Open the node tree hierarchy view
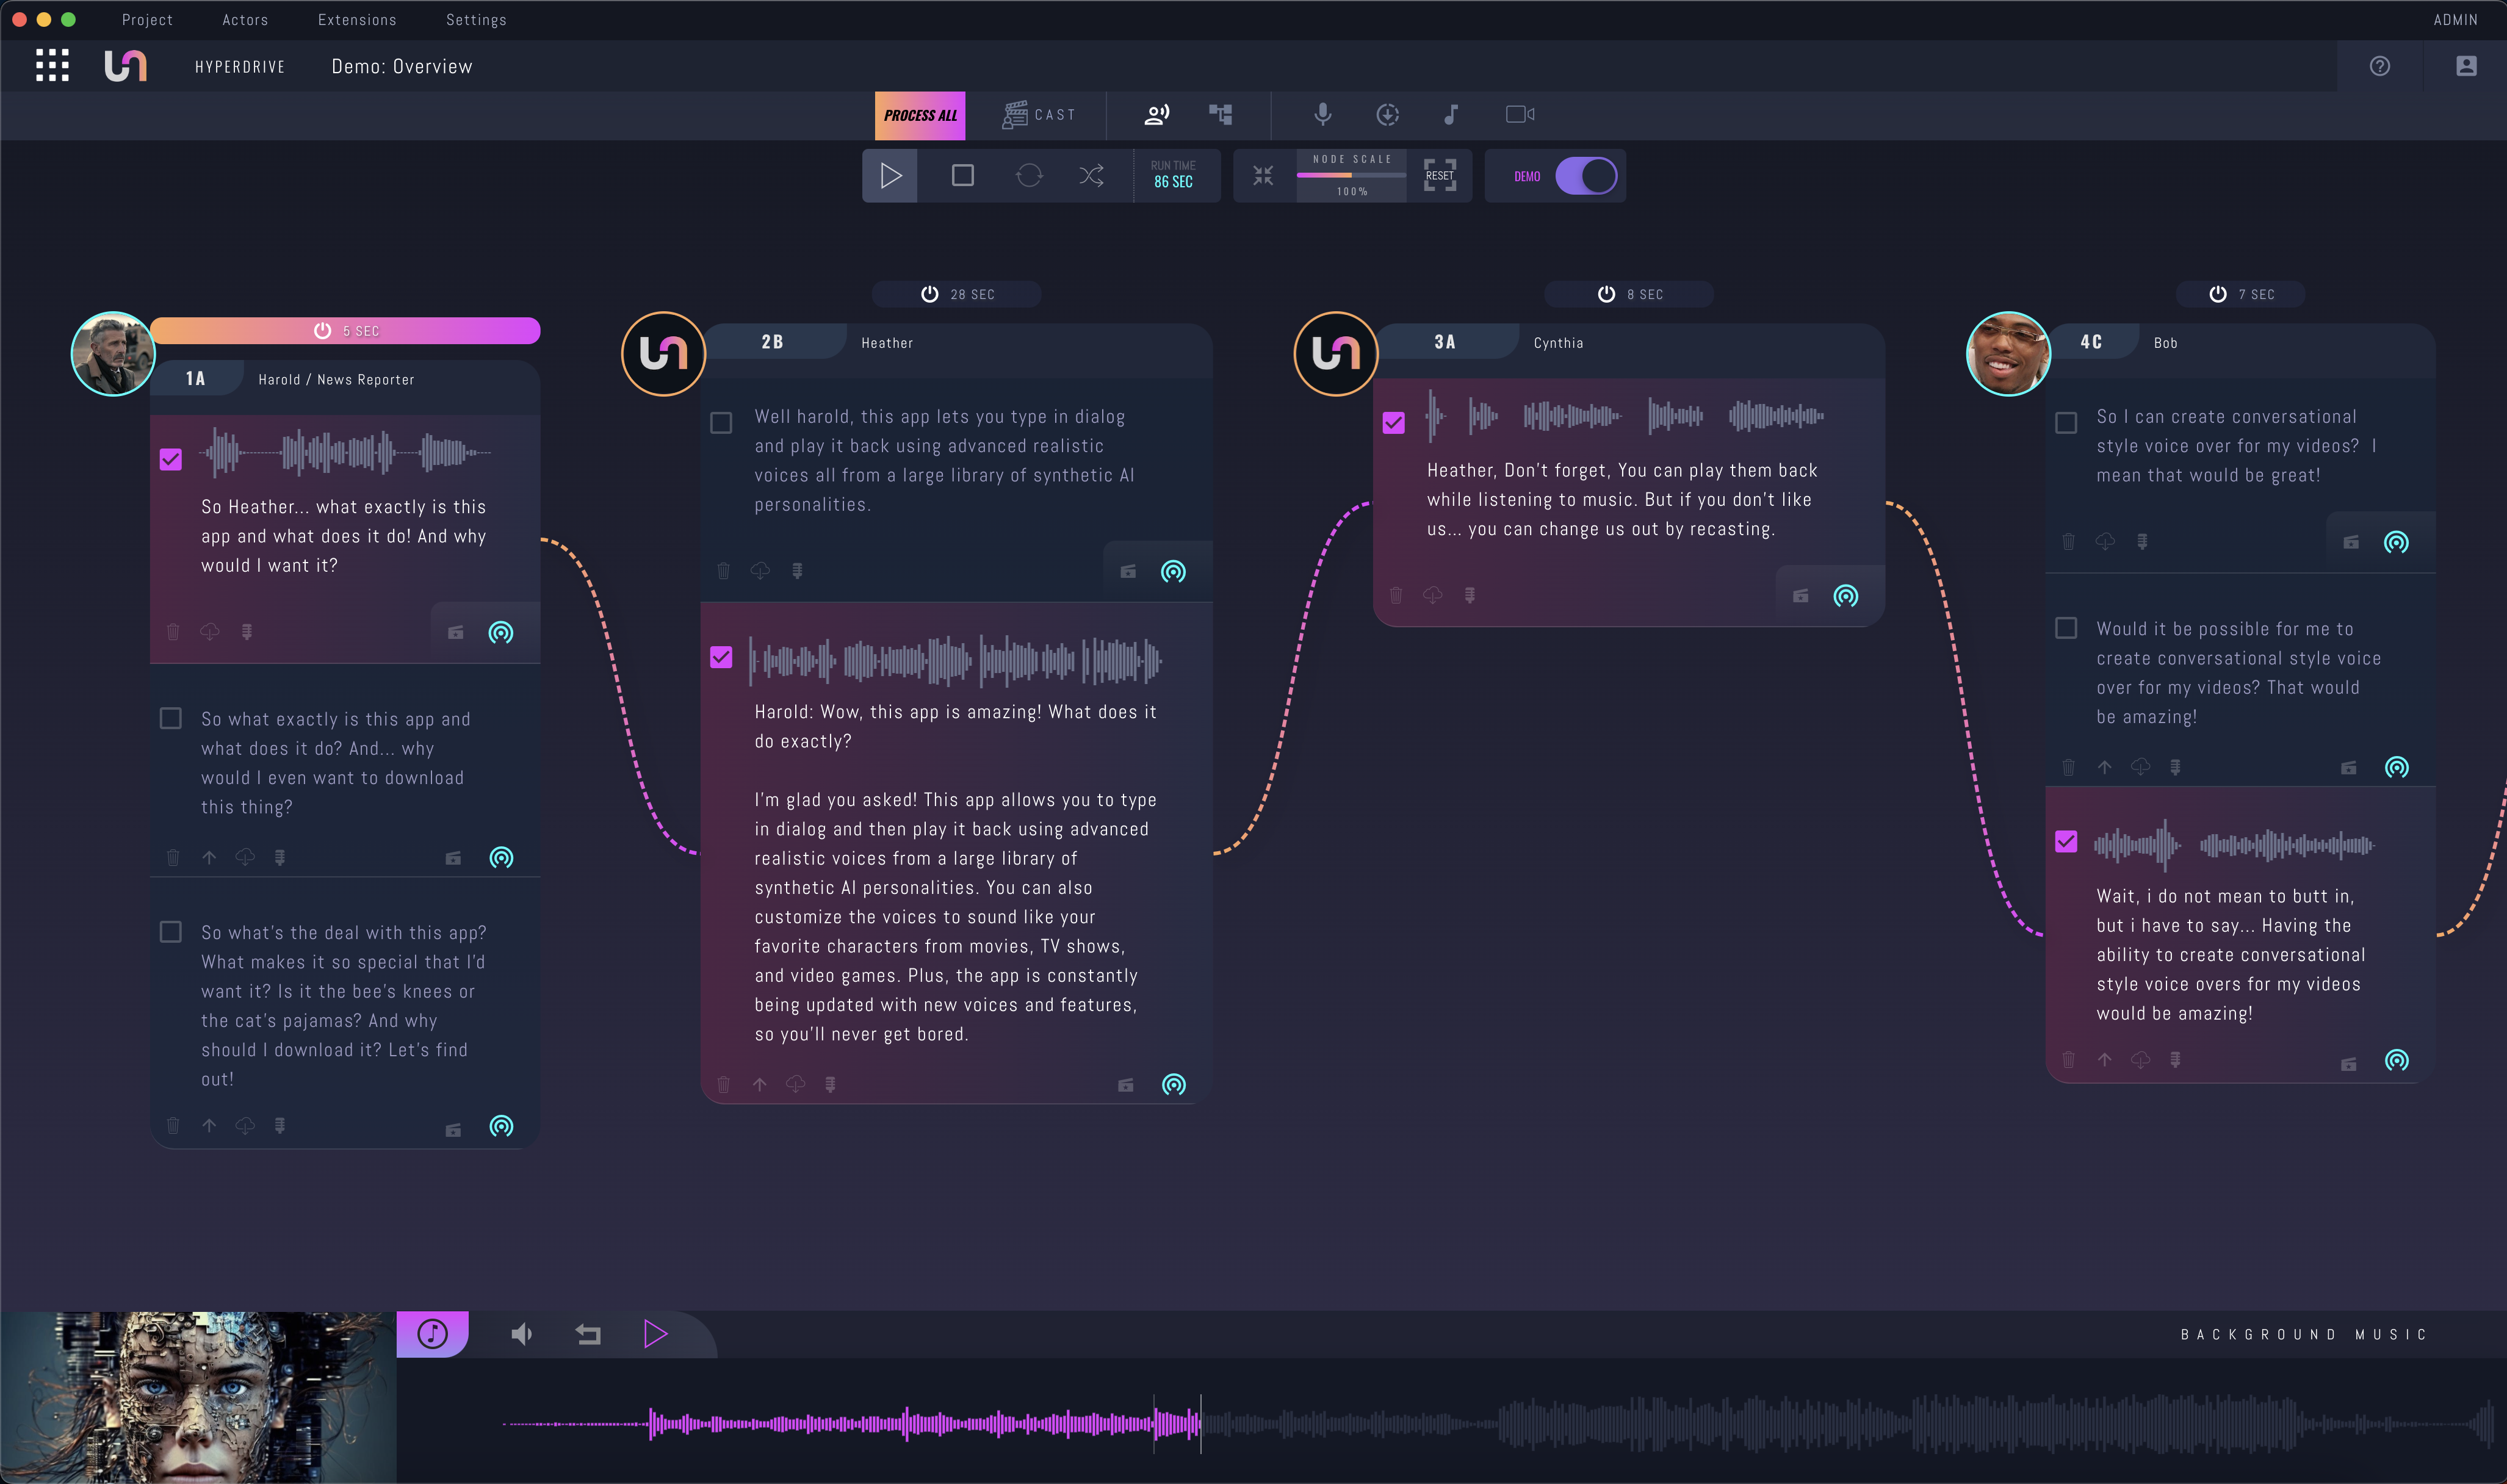The width and height of the screenshot is (2507, 1484). (1220, 115)
